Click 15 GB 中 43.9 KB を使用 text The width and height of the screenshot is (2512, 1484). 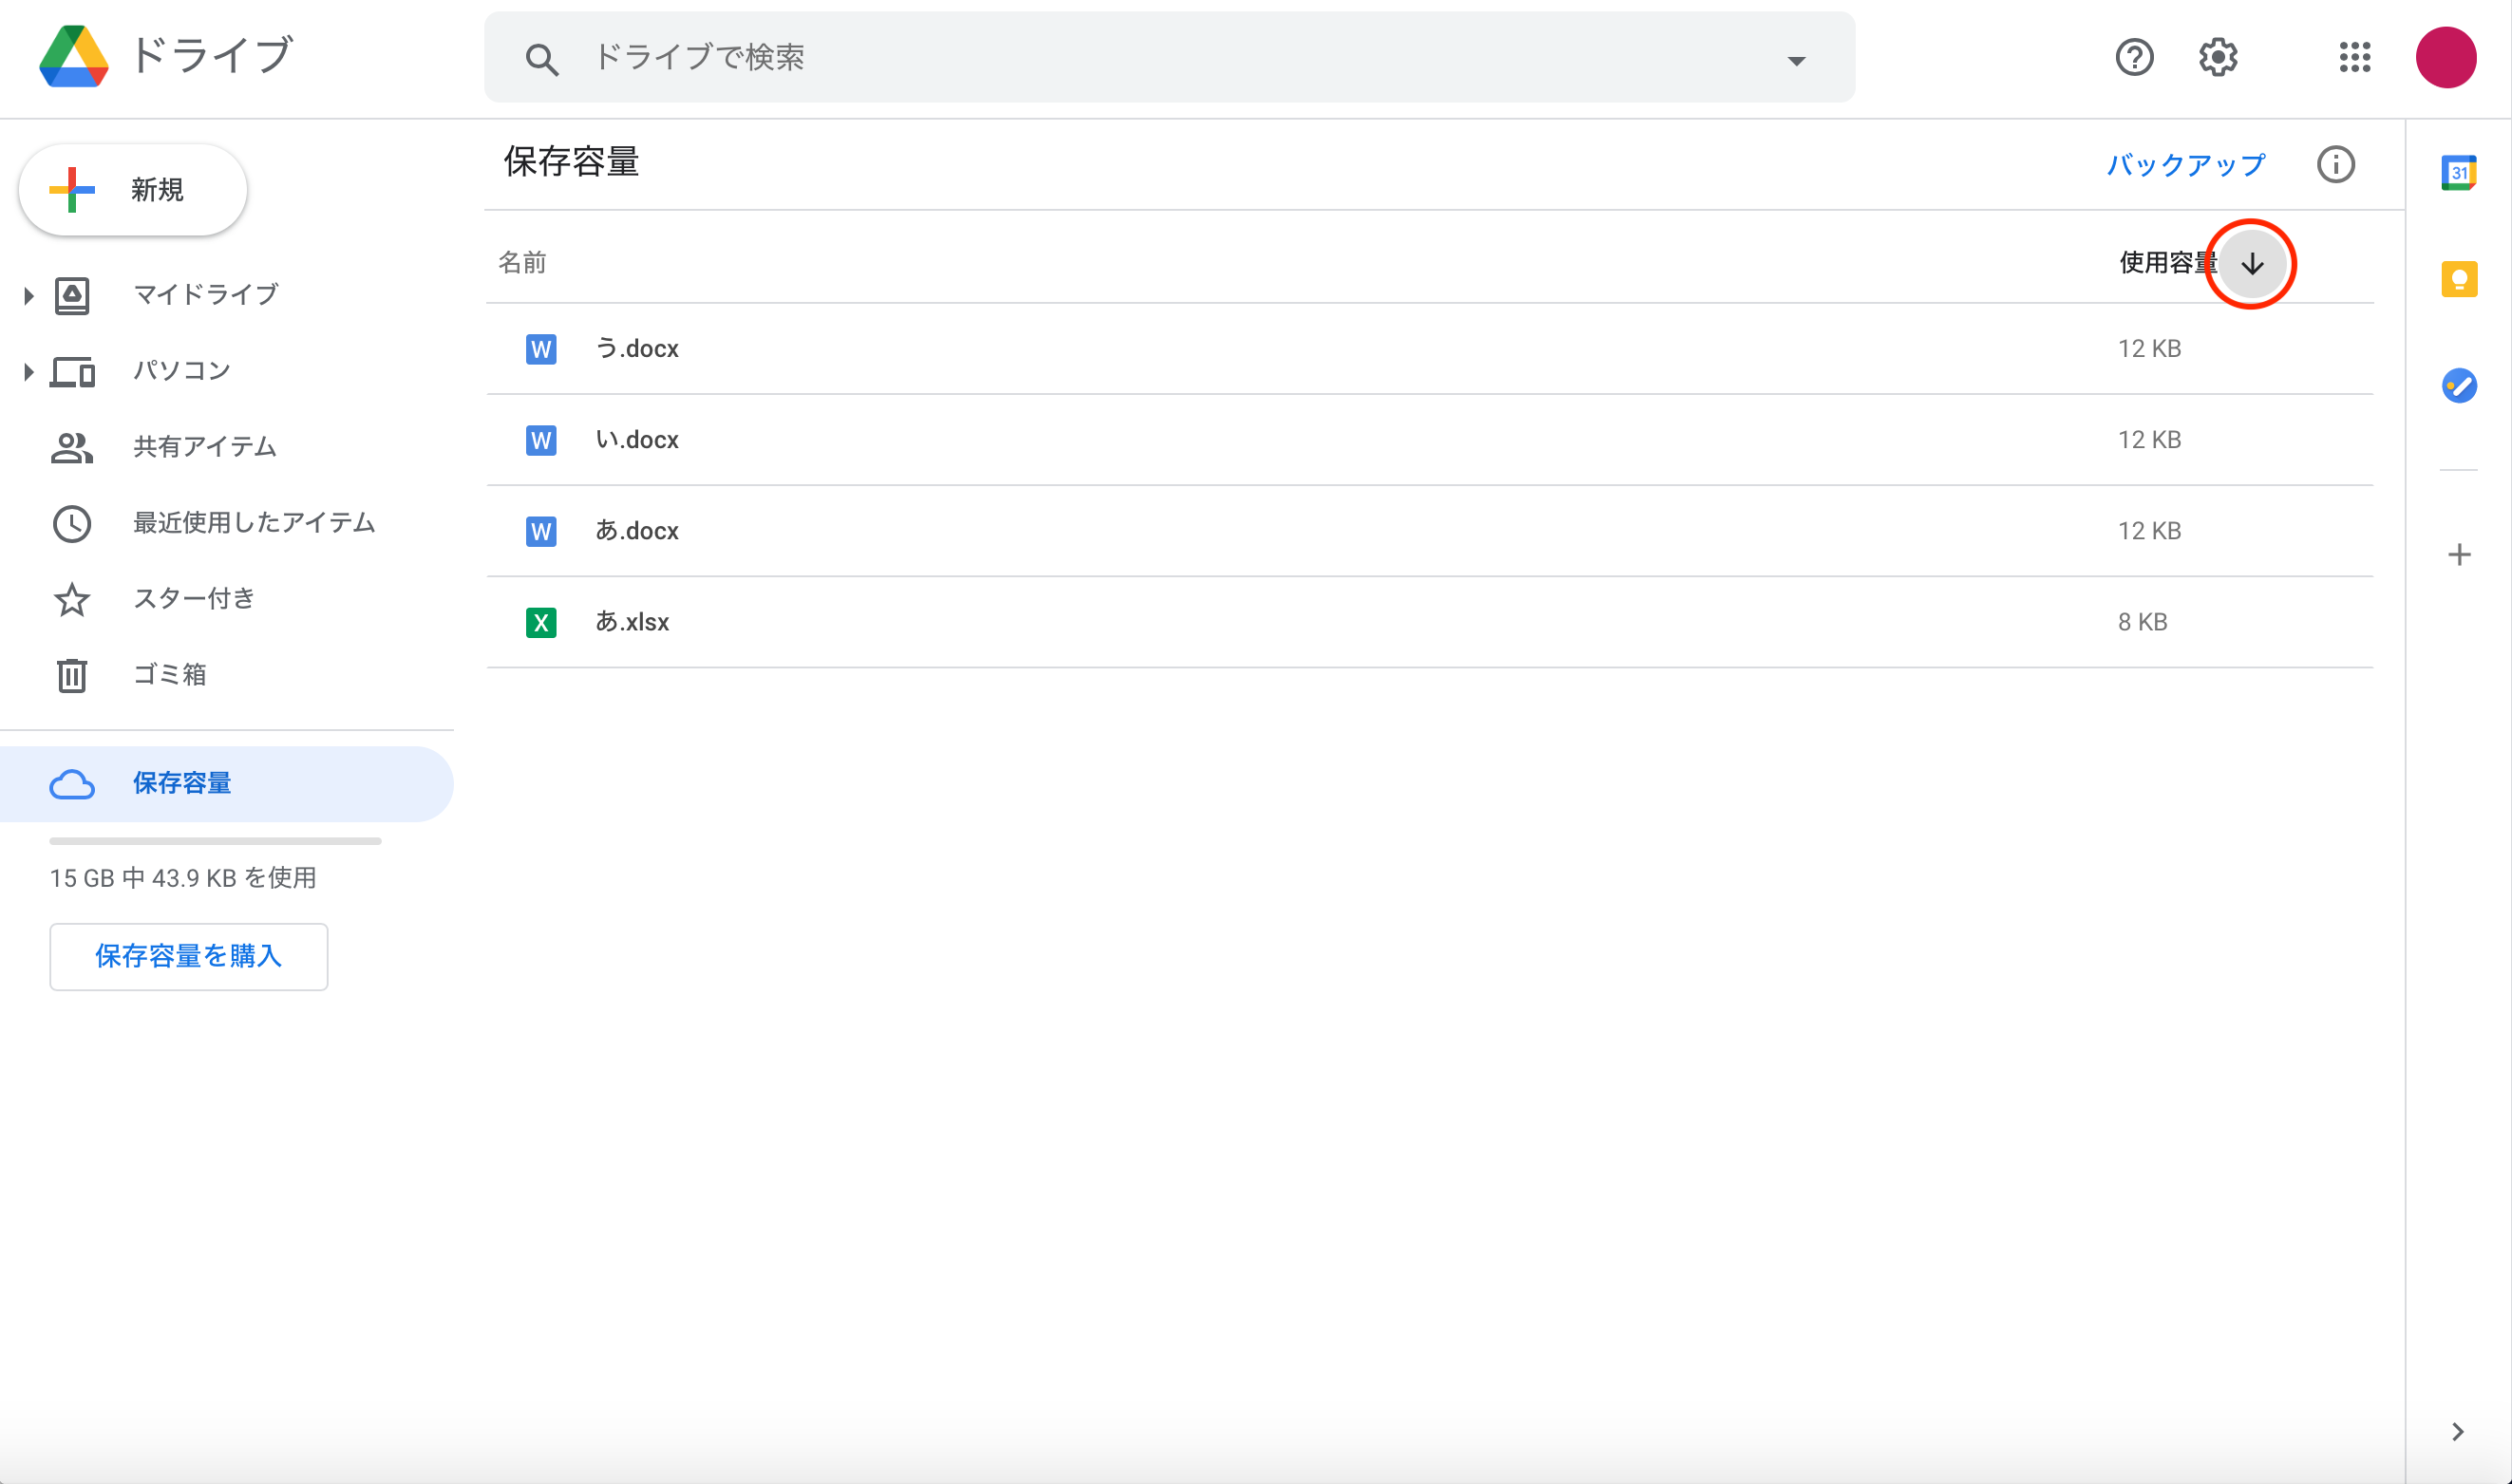183,878
